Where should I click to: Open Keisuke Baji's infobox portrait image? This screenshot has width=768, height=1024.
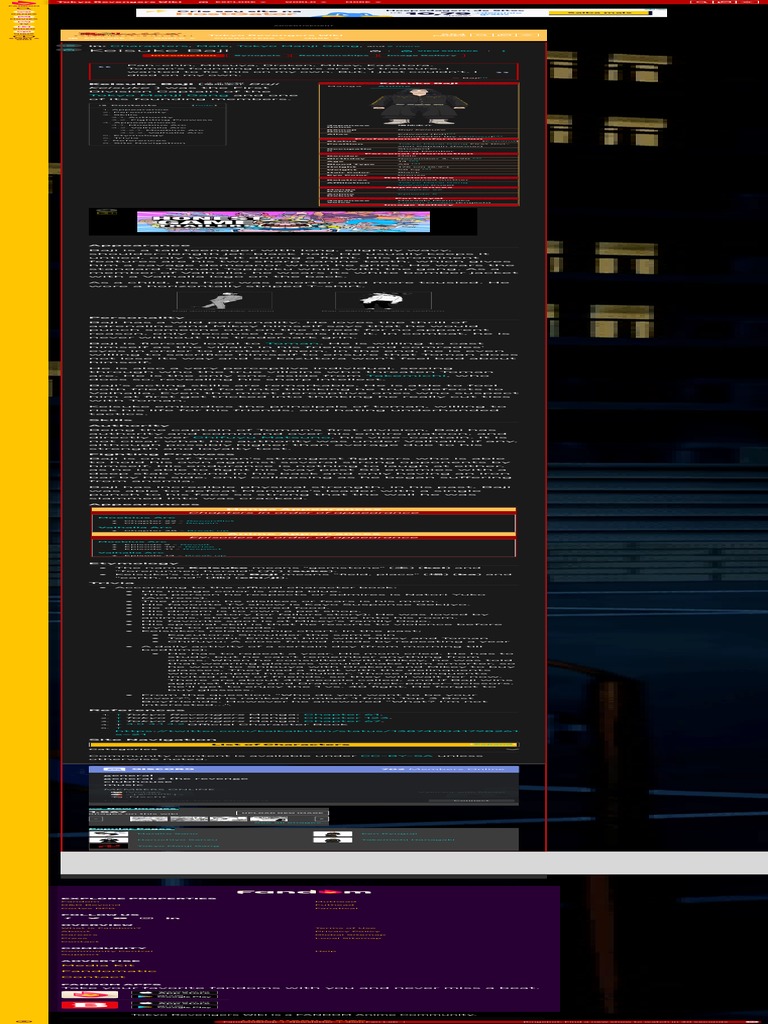point(419,106)
